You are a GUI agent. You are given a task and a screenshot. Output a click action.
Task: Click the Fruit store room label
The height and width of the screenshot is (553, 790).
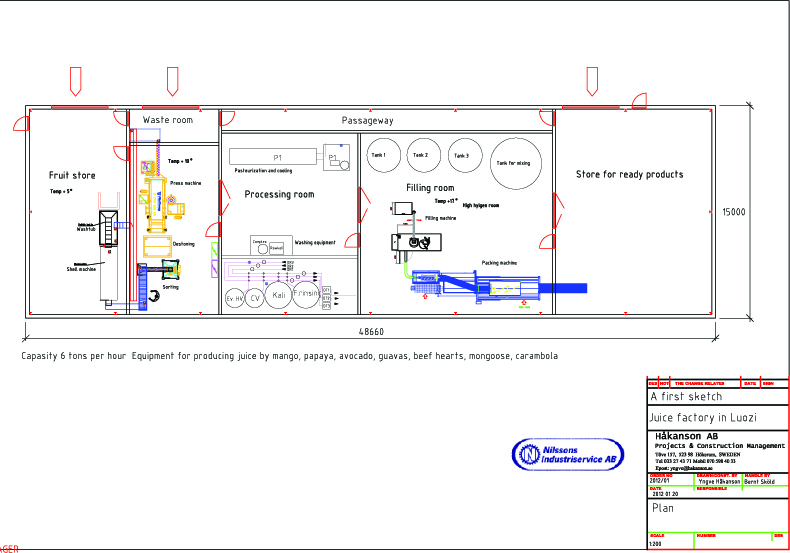coord(72,175)
